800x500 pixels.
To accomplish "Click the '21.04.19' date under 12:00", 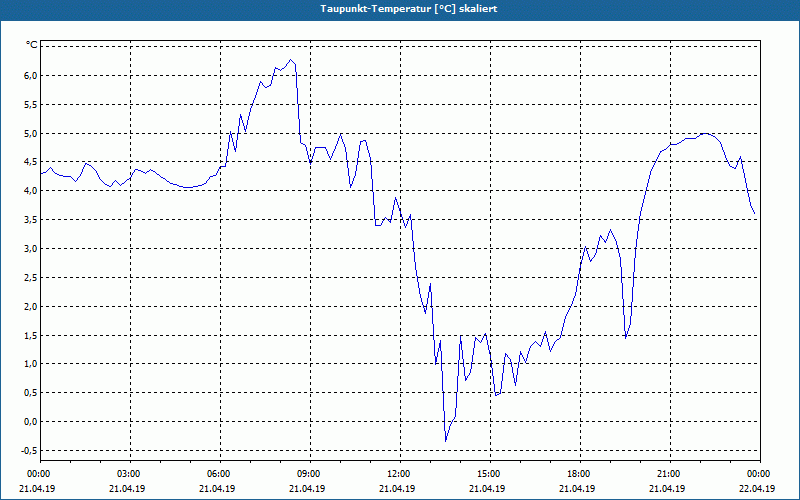I will click(397, 488).
